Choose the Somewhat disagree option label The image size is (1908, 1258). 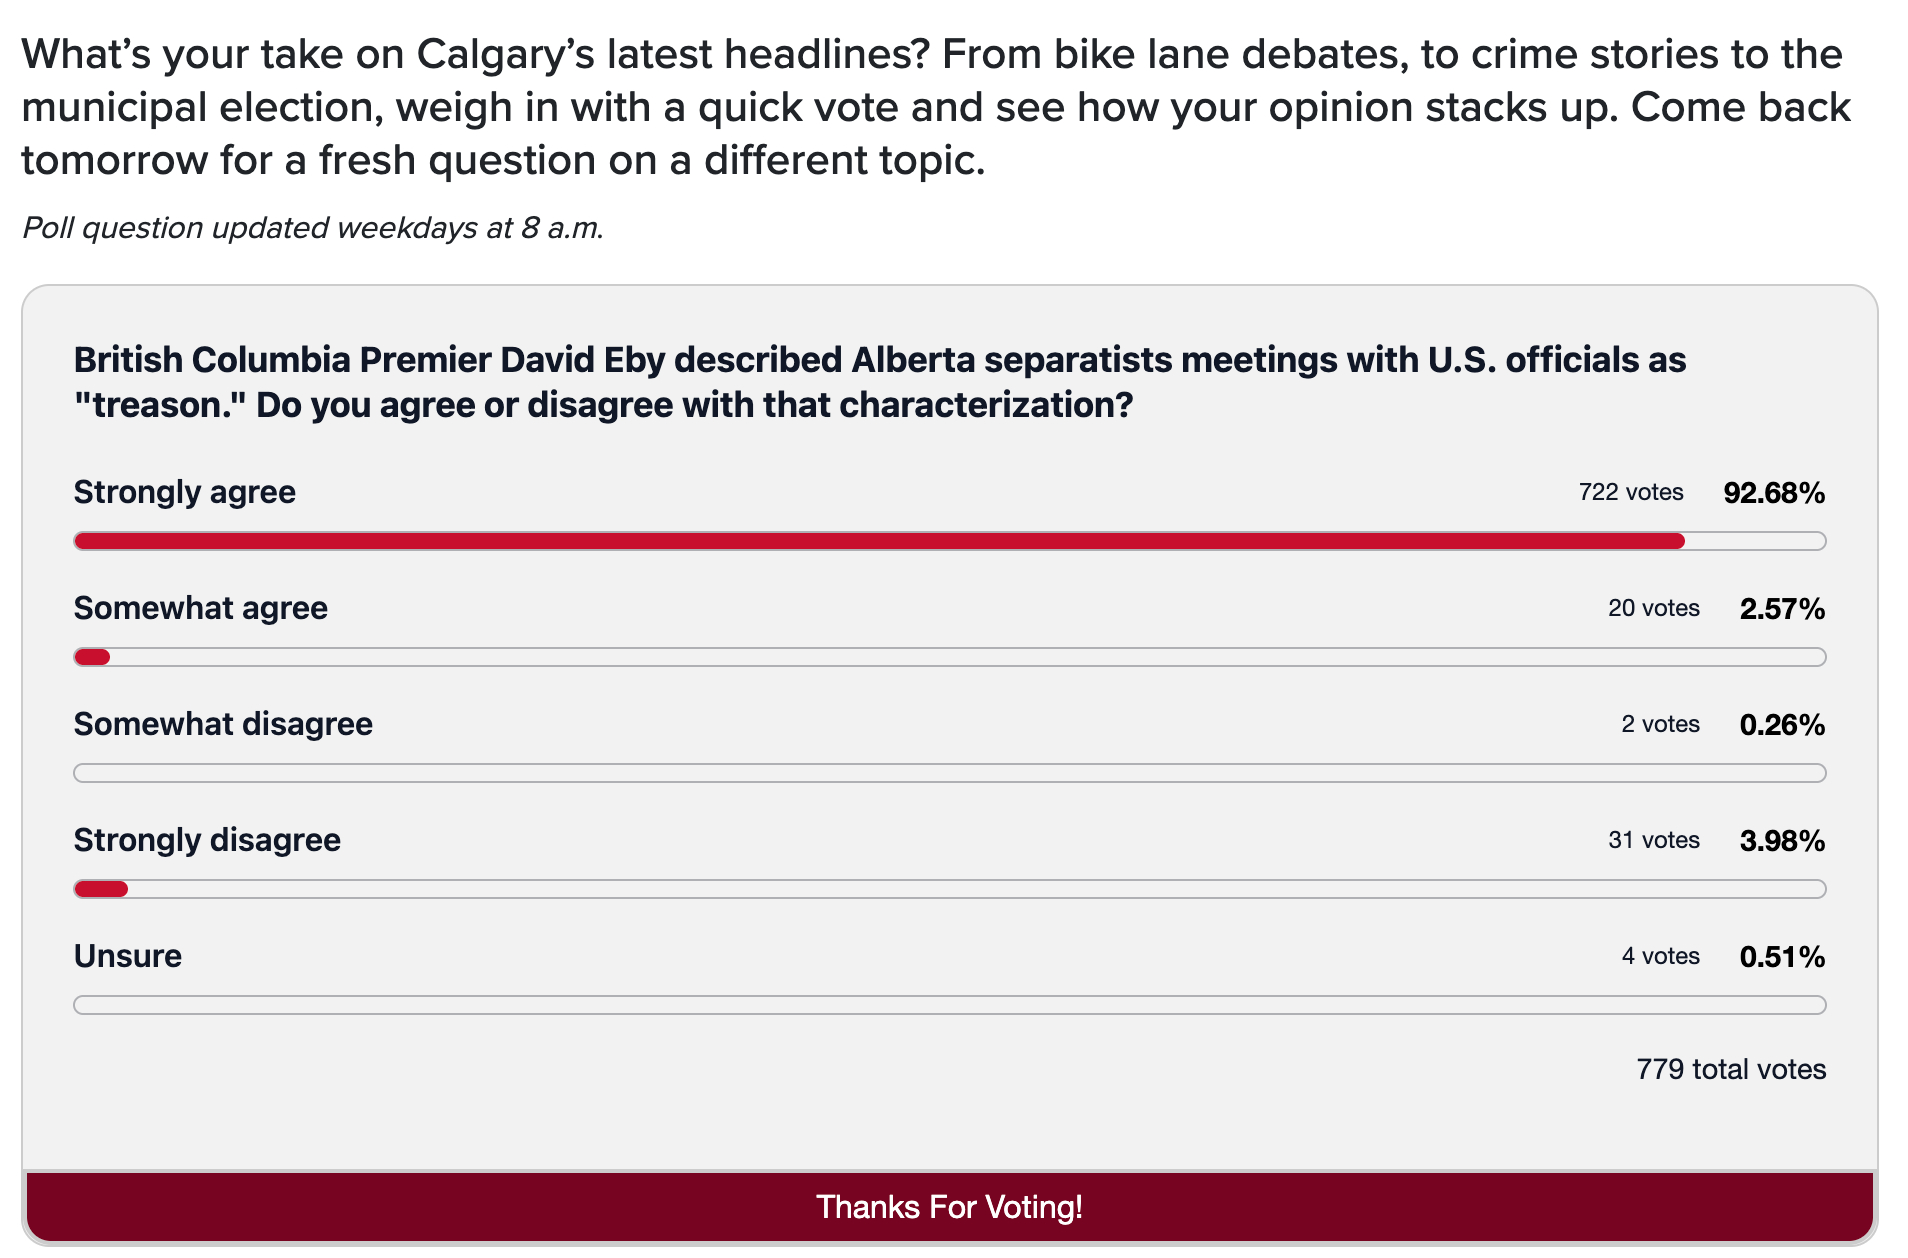click(223, 724)
